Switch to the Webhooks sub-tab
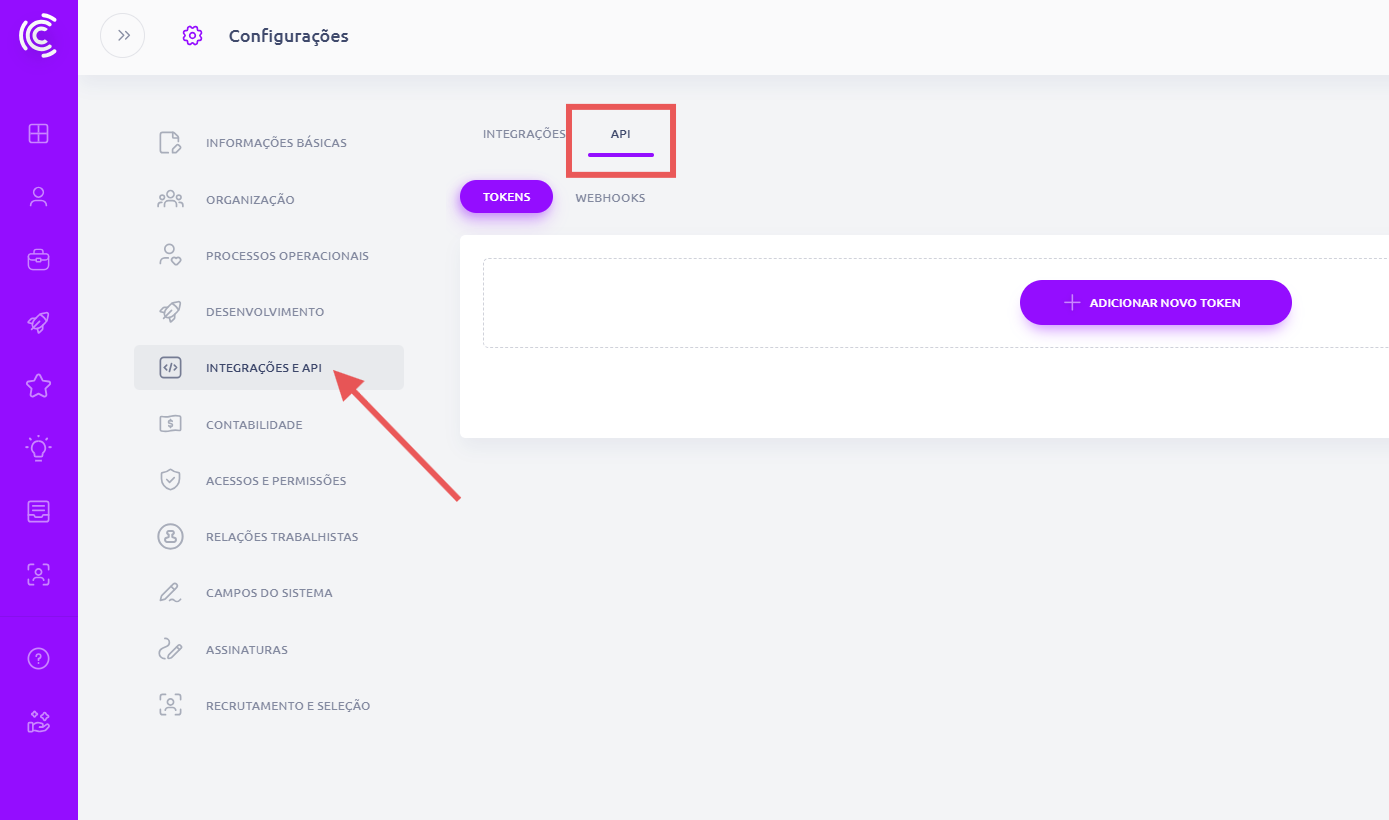The width and height of the screenshot is (1389, 820). click(x=610, y=198)
